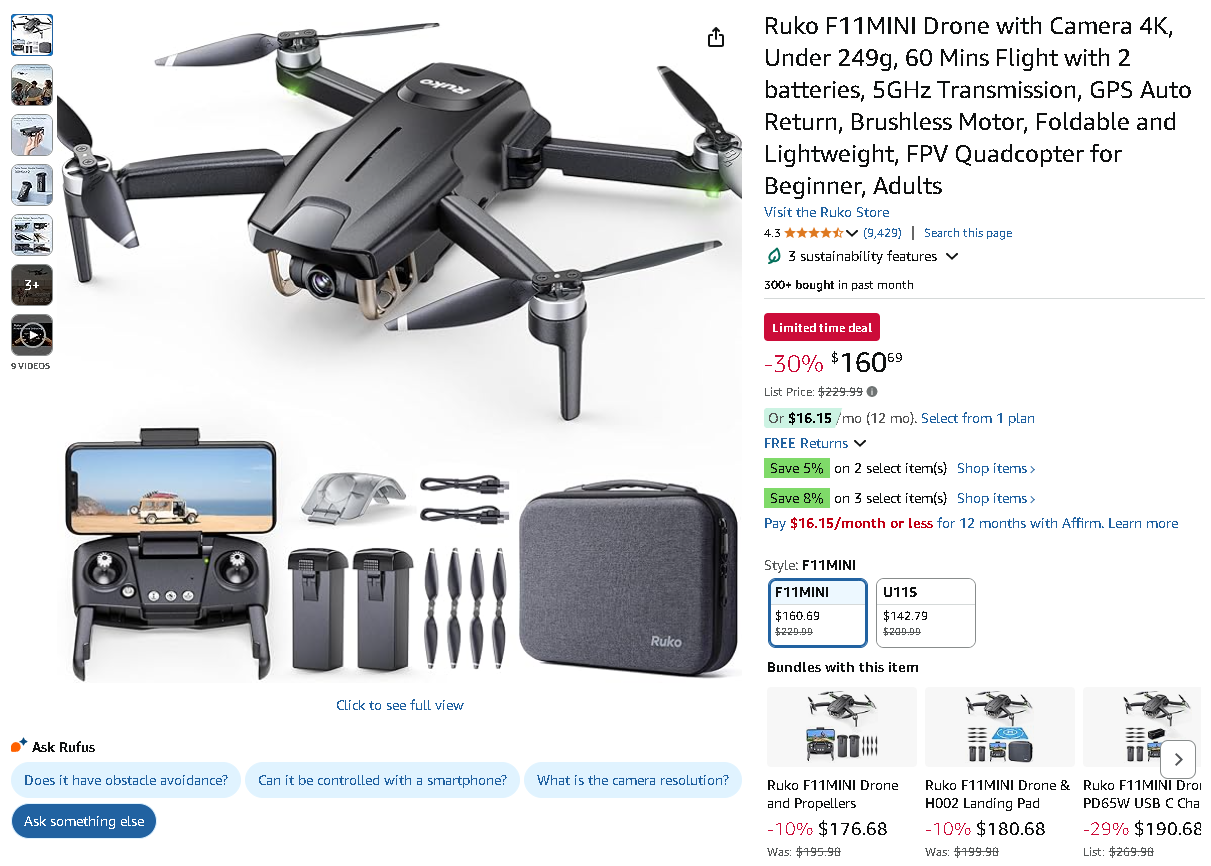Image resolution: width=1211 pixels, height=866 pixels.
Task: Open the 9,429 ratings count link
Action: click(x=882, y=233)
